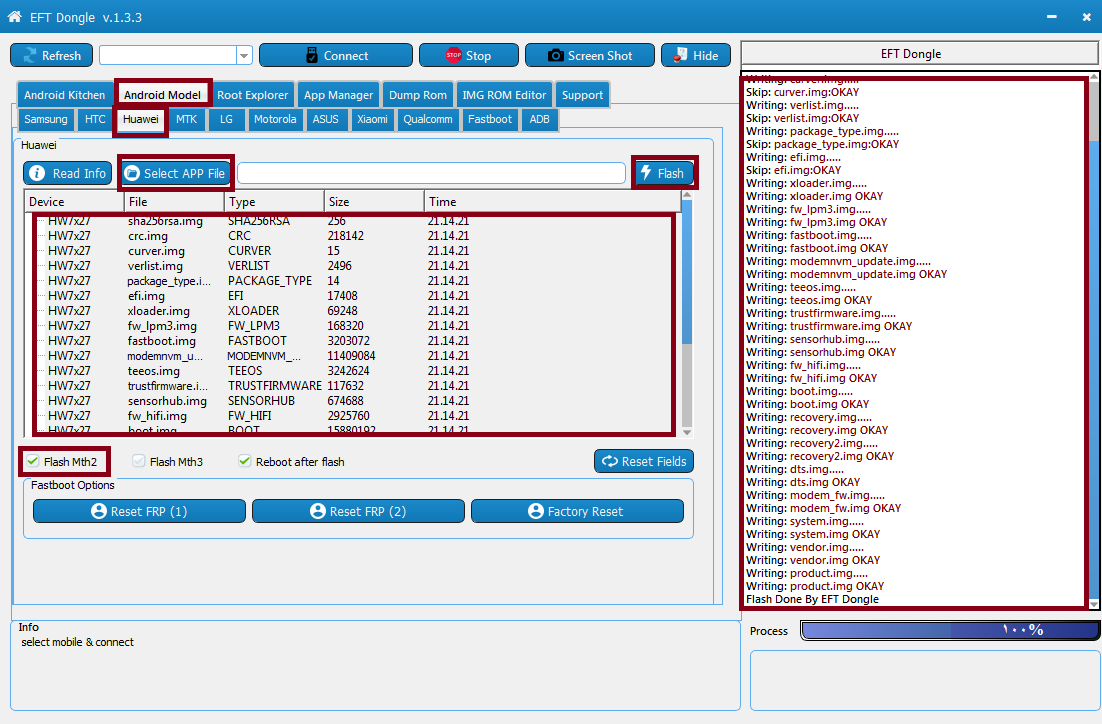
Task: Click file list scrollbar up arrow
Action: coord(687,195)
